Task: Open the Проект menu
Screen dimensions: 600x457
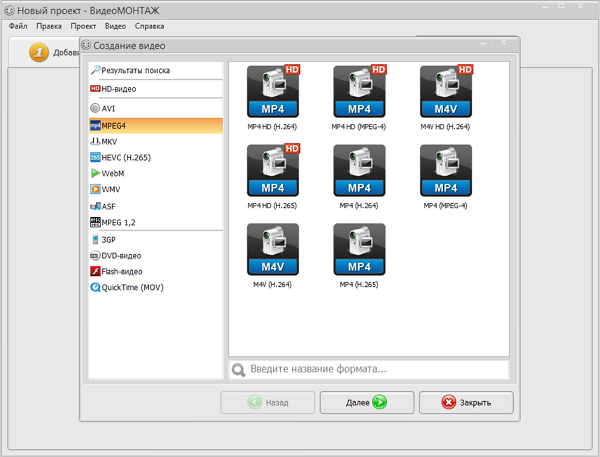Action: 83,26
